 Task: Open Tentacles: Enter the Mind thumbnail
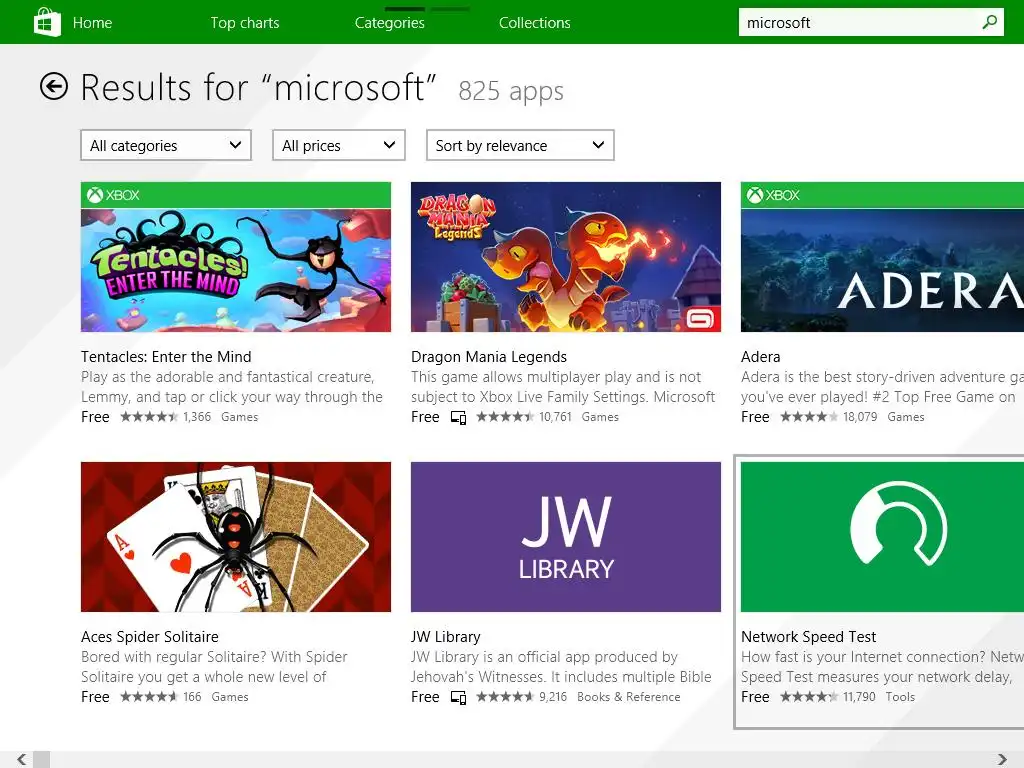[236, 257]
